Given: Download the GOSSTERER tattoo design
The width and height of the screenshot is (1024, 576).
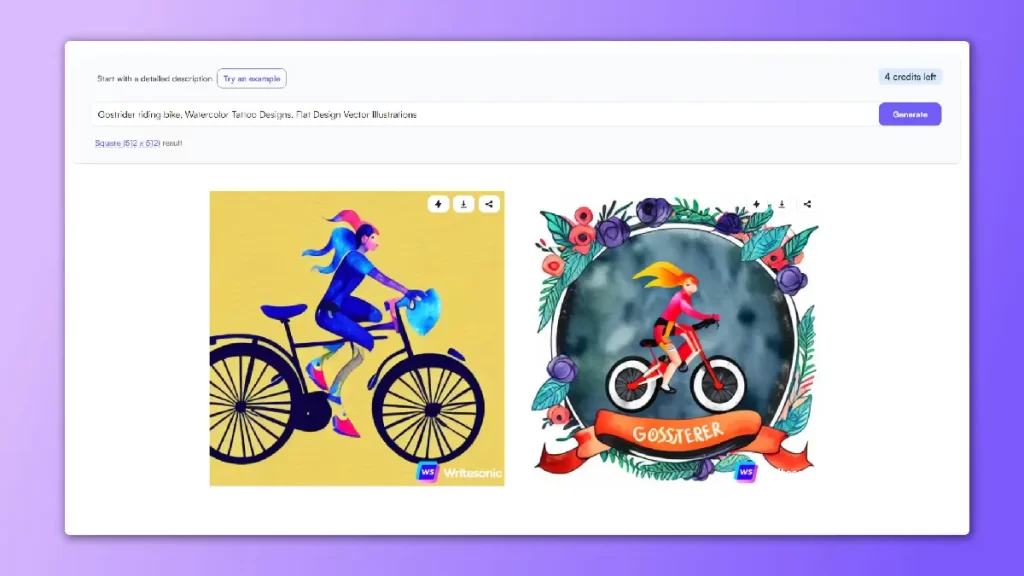Looking at the screenshot, I should click(x=782, y=204).
